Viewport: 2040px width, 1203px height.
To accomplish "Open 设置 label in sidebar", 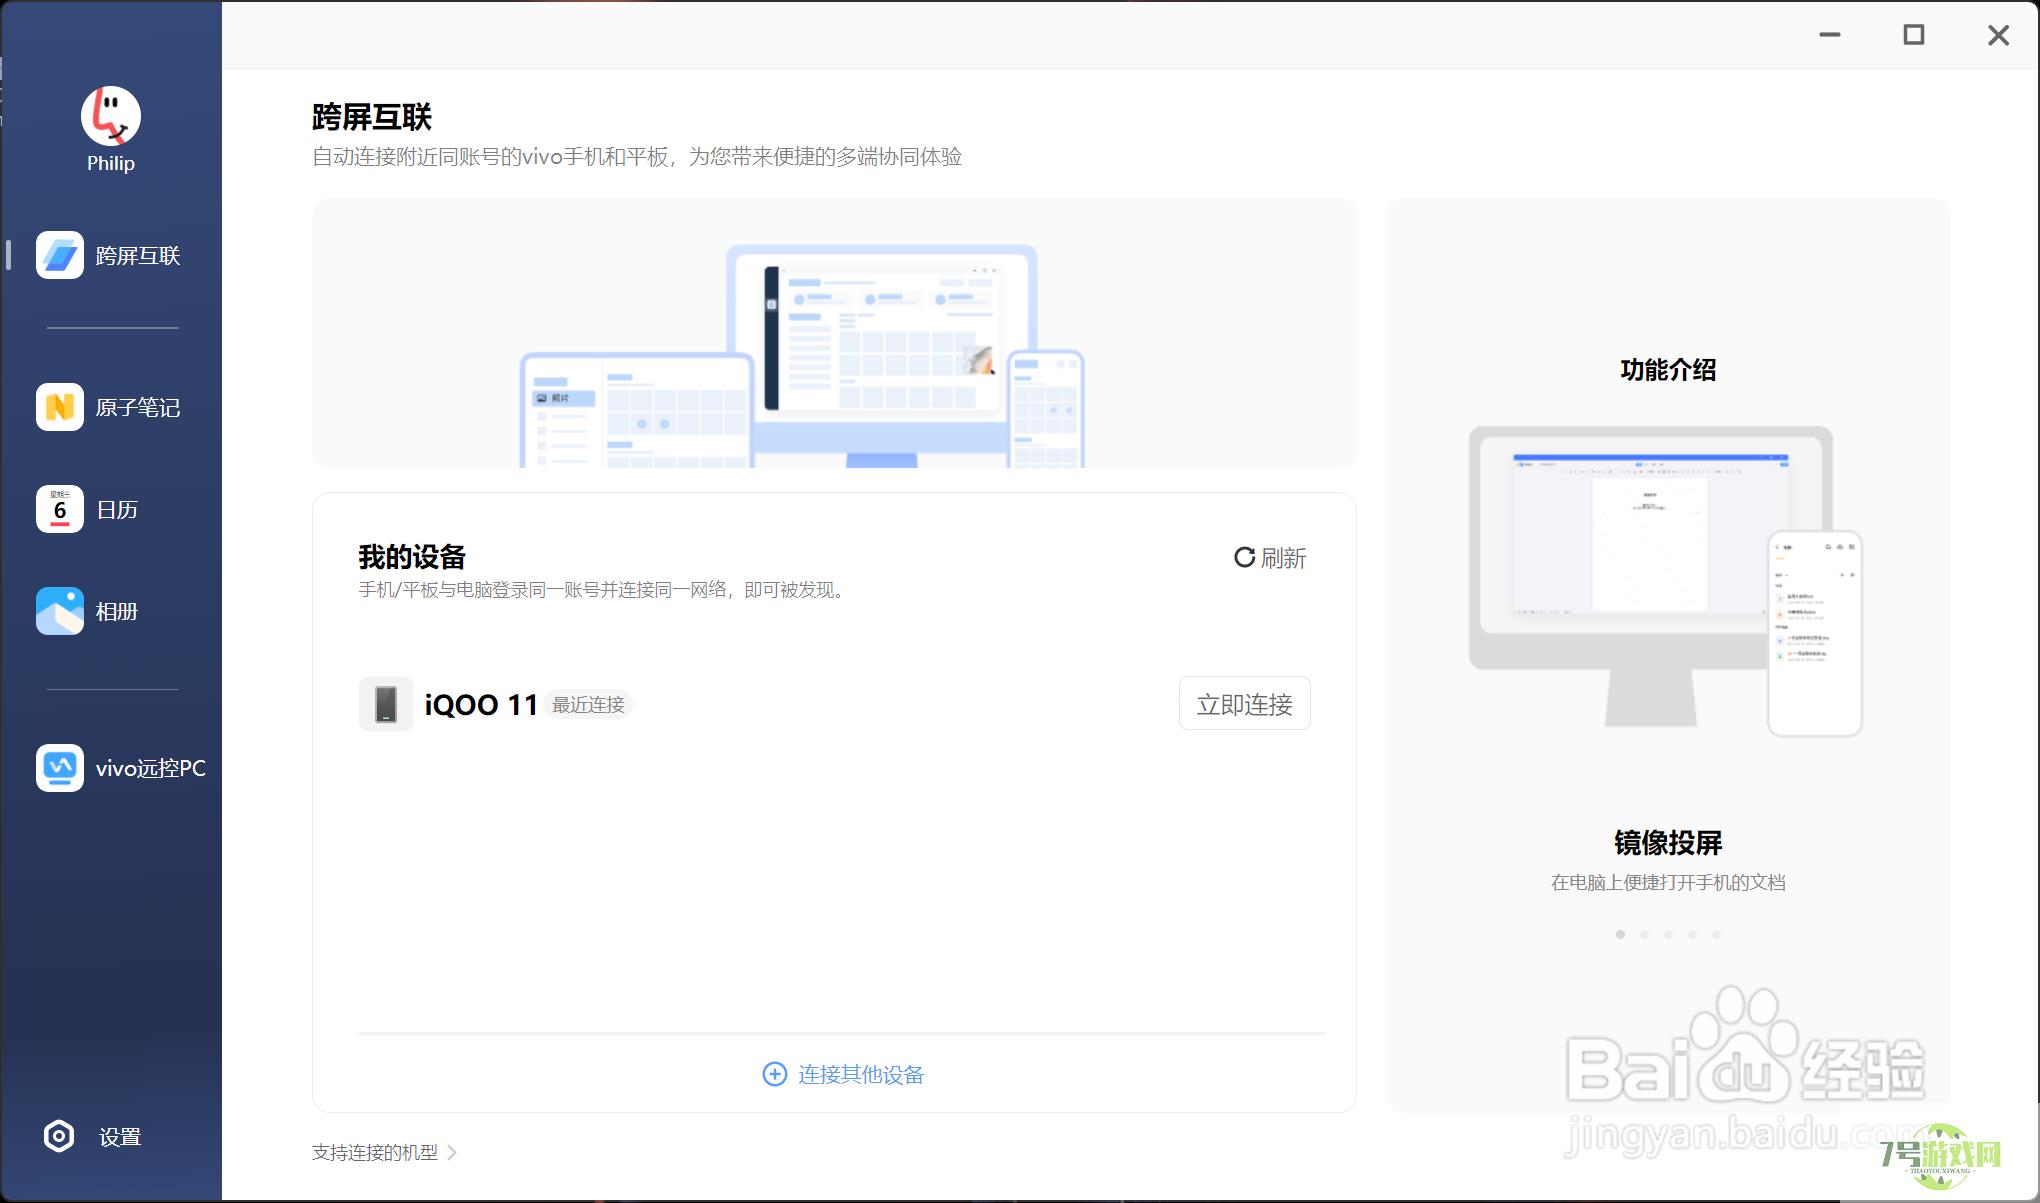I will (x=120, y=1137).
